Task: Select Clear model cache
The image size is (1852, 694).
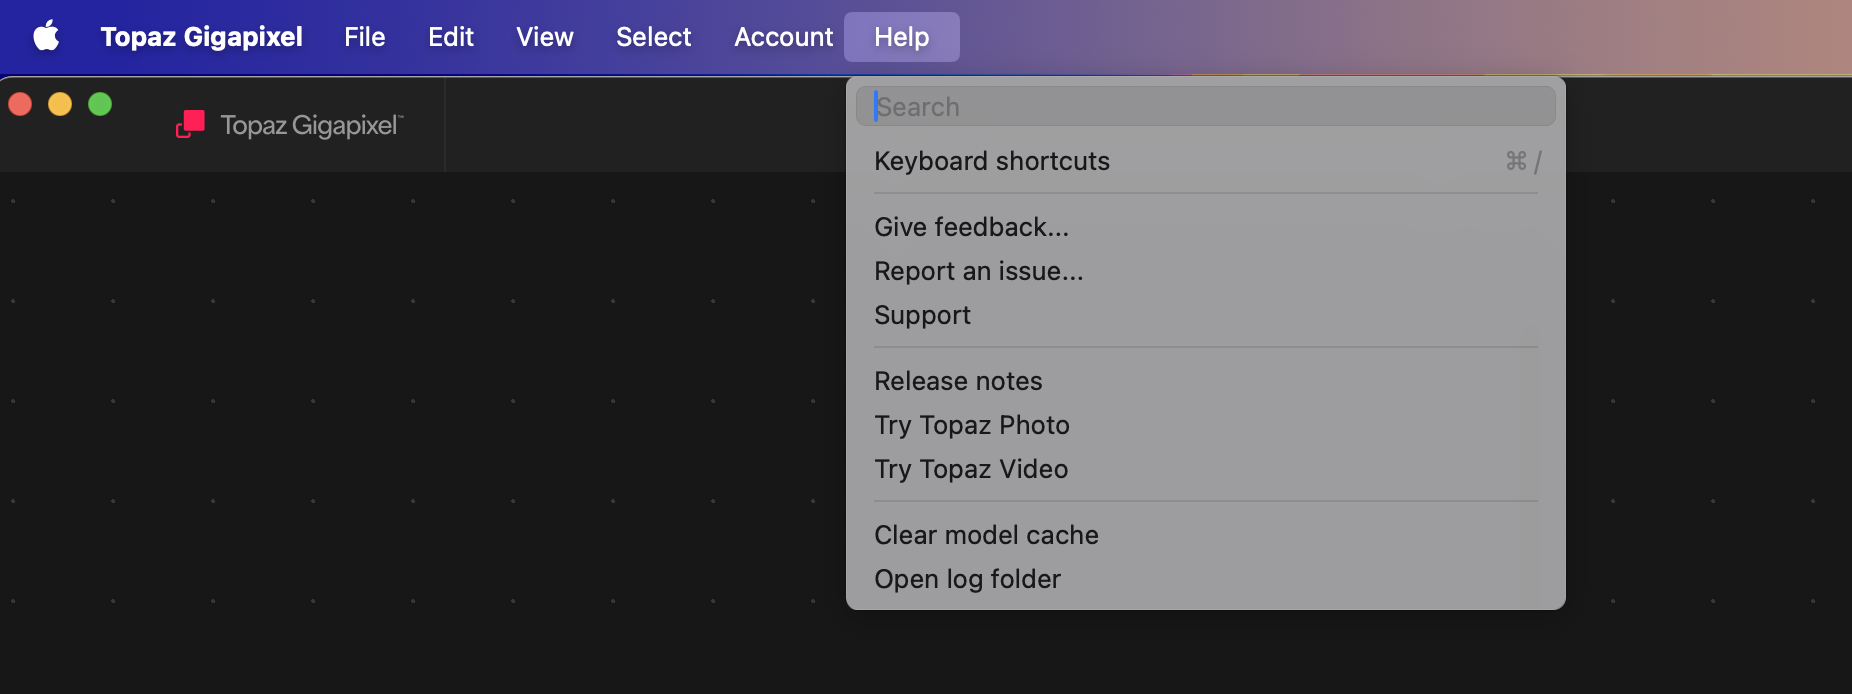Action: coord(985,535)
